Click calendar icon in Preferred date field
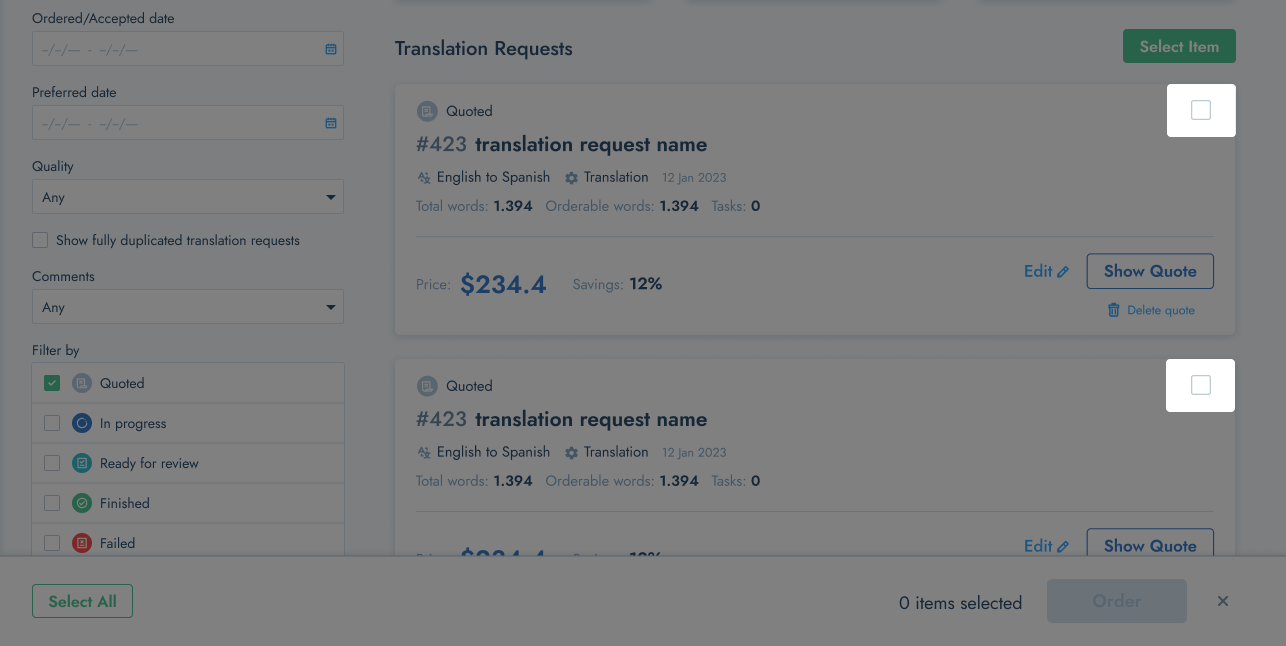The width and height of the screenshot is (1286, 646). 331,123
